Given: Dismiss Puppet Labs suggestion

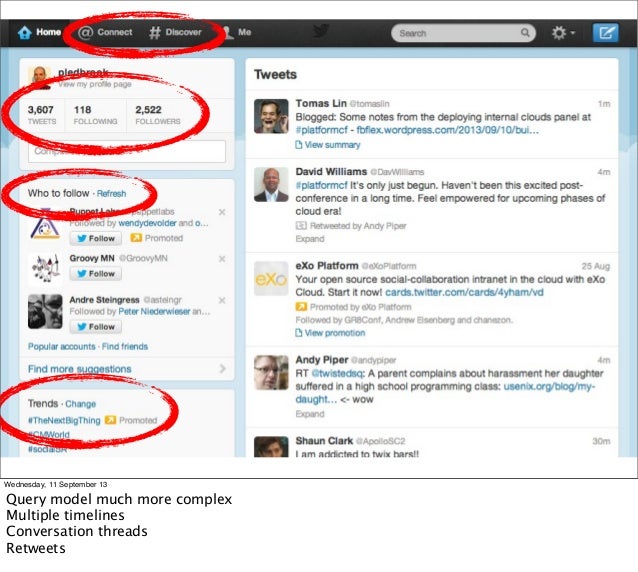Looking at the screenshot, I should coord(222,212).
